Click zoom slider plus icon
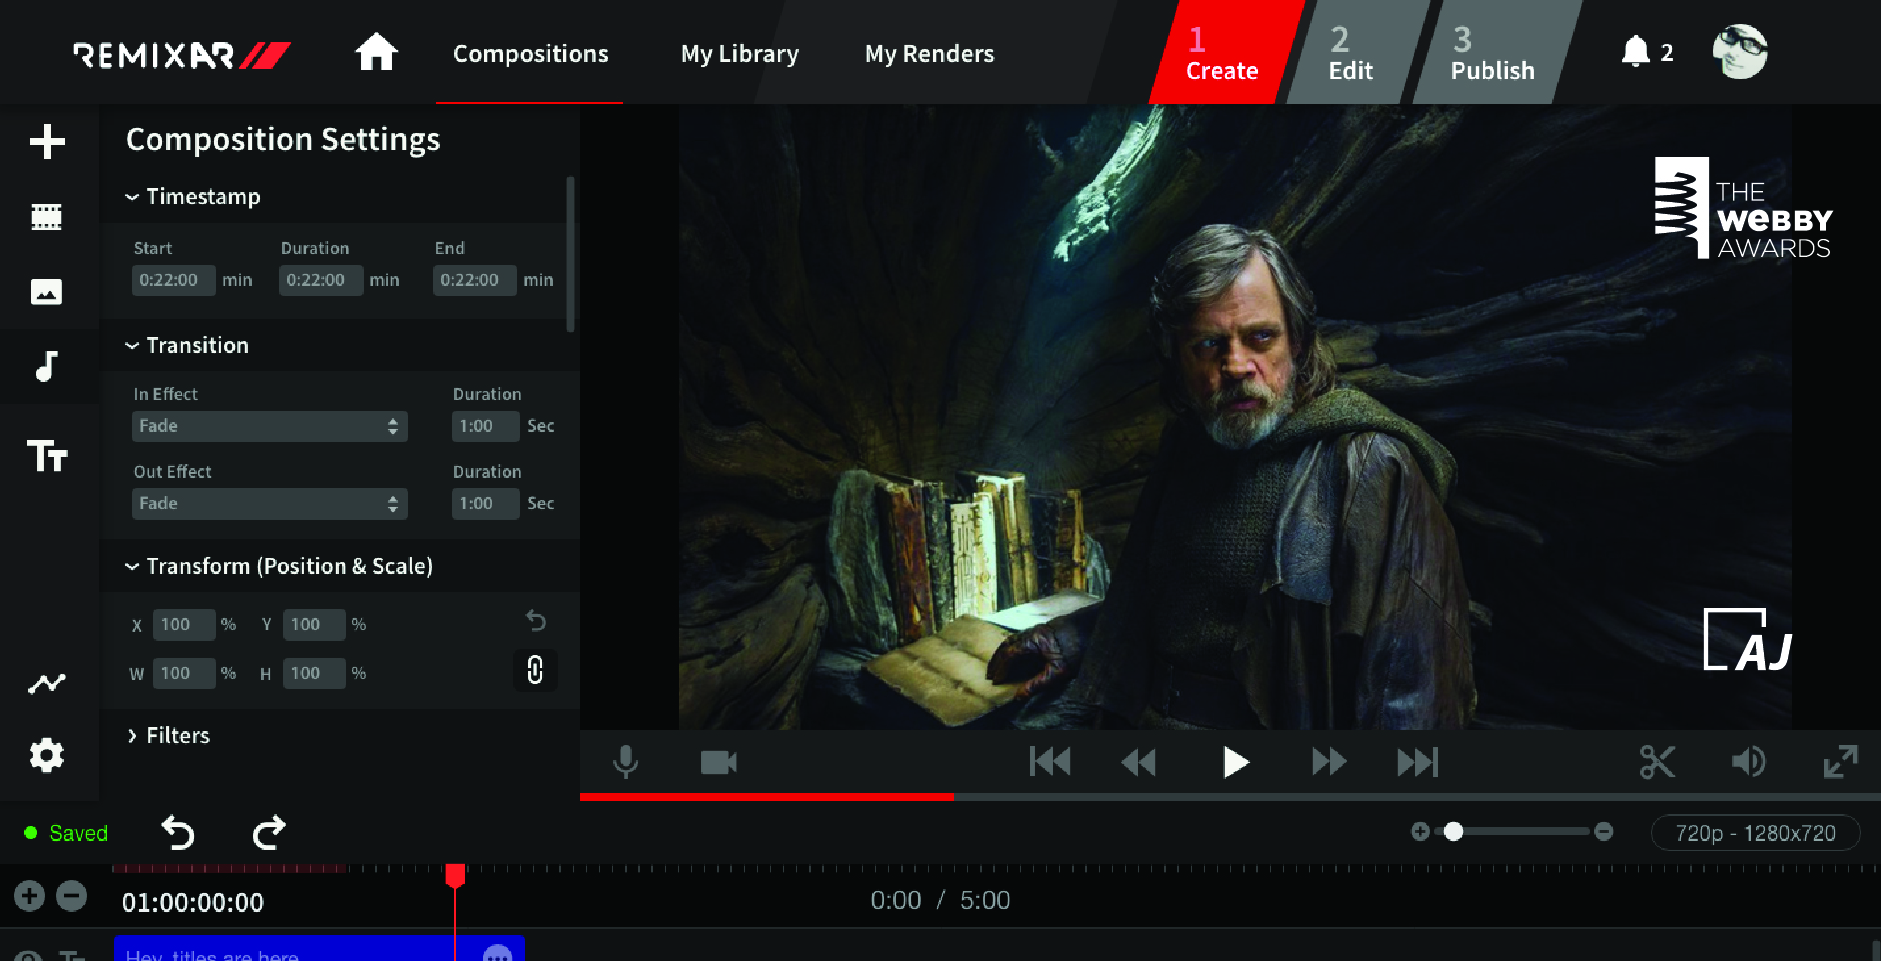 point(1420,832)
